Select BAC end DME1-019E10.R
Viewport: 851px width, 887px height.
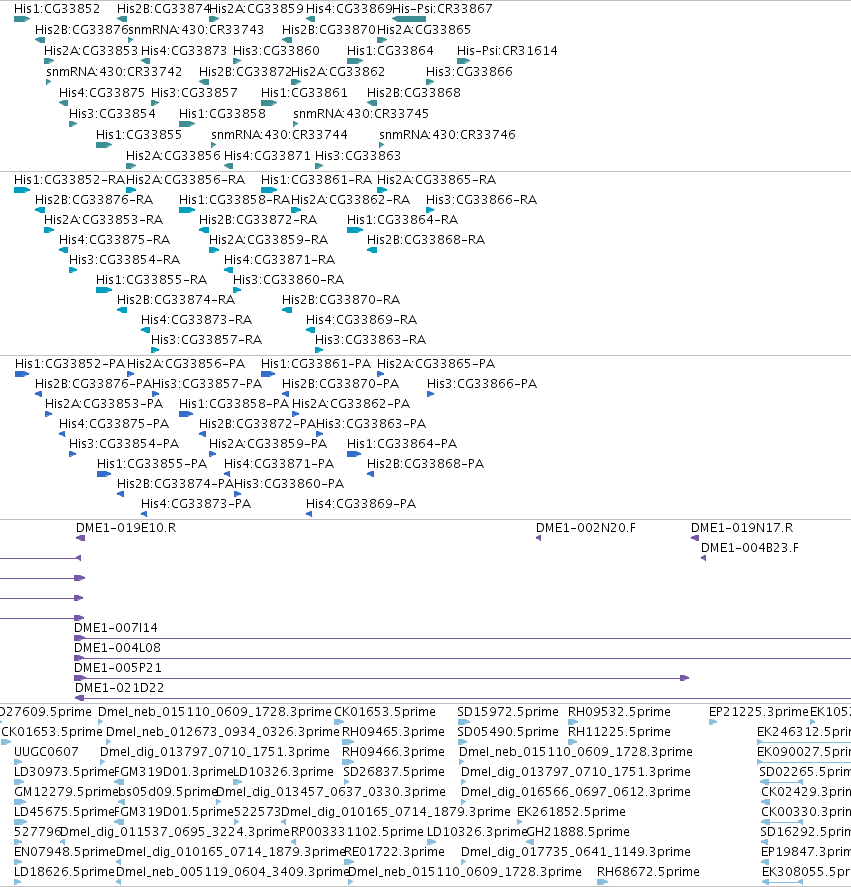pos(126,528)
